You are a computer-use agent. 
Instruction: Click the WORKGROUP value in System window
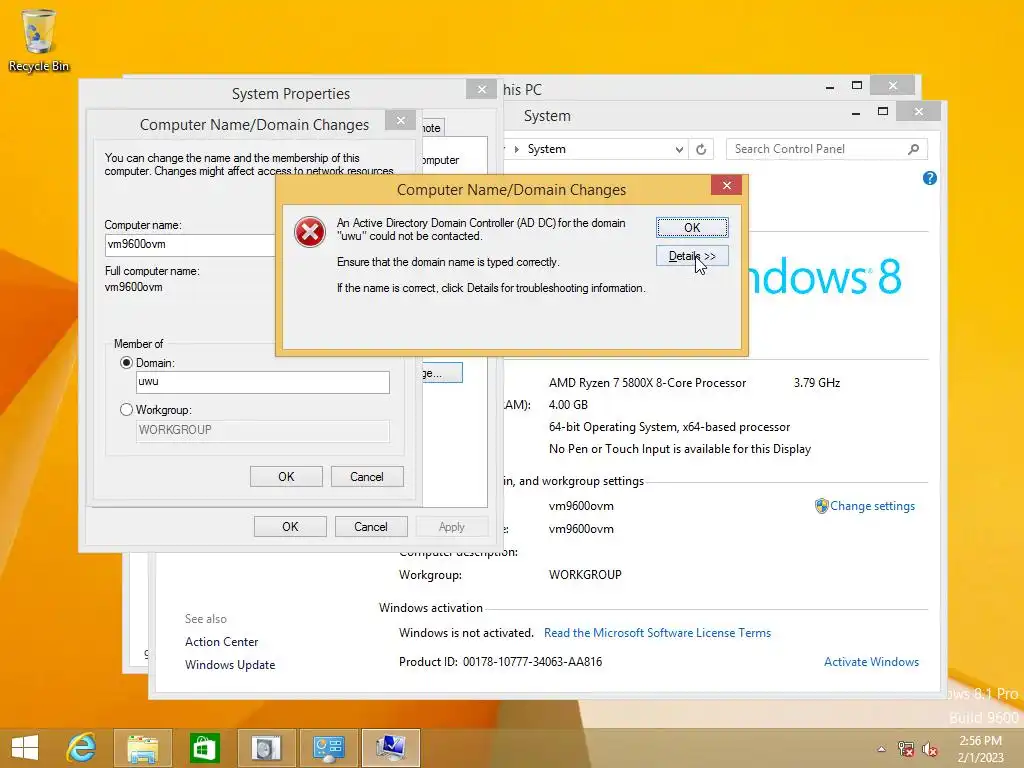(585, 575)
